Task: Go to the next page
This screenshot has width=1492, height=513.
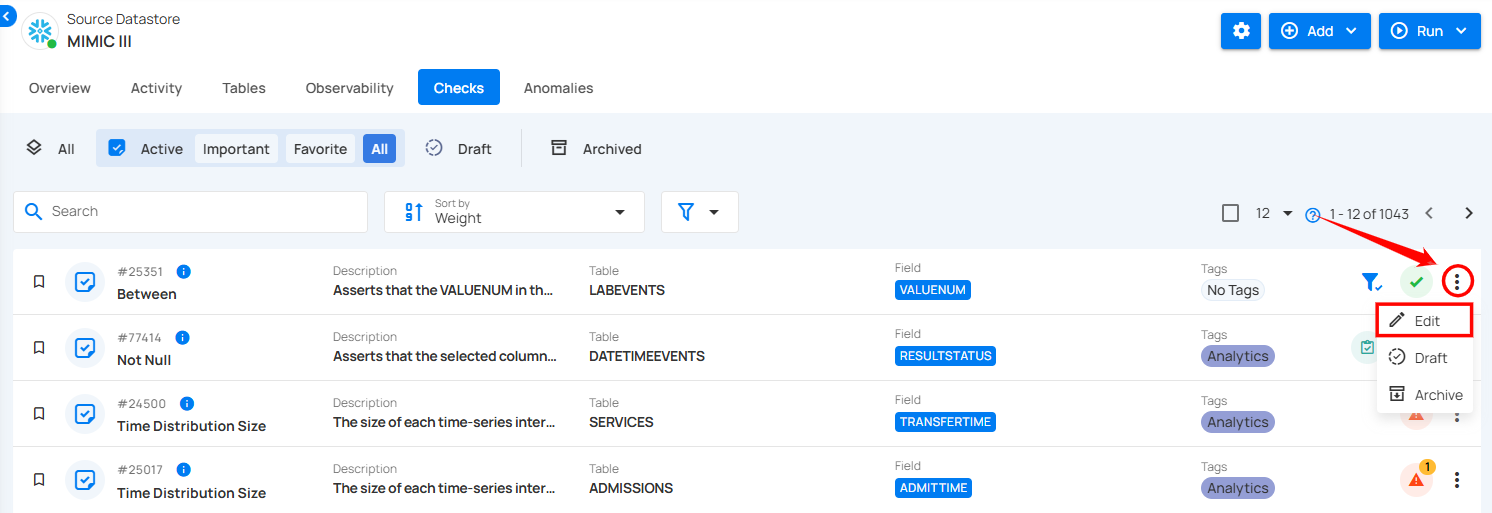Action: [x=1469, y=213]
